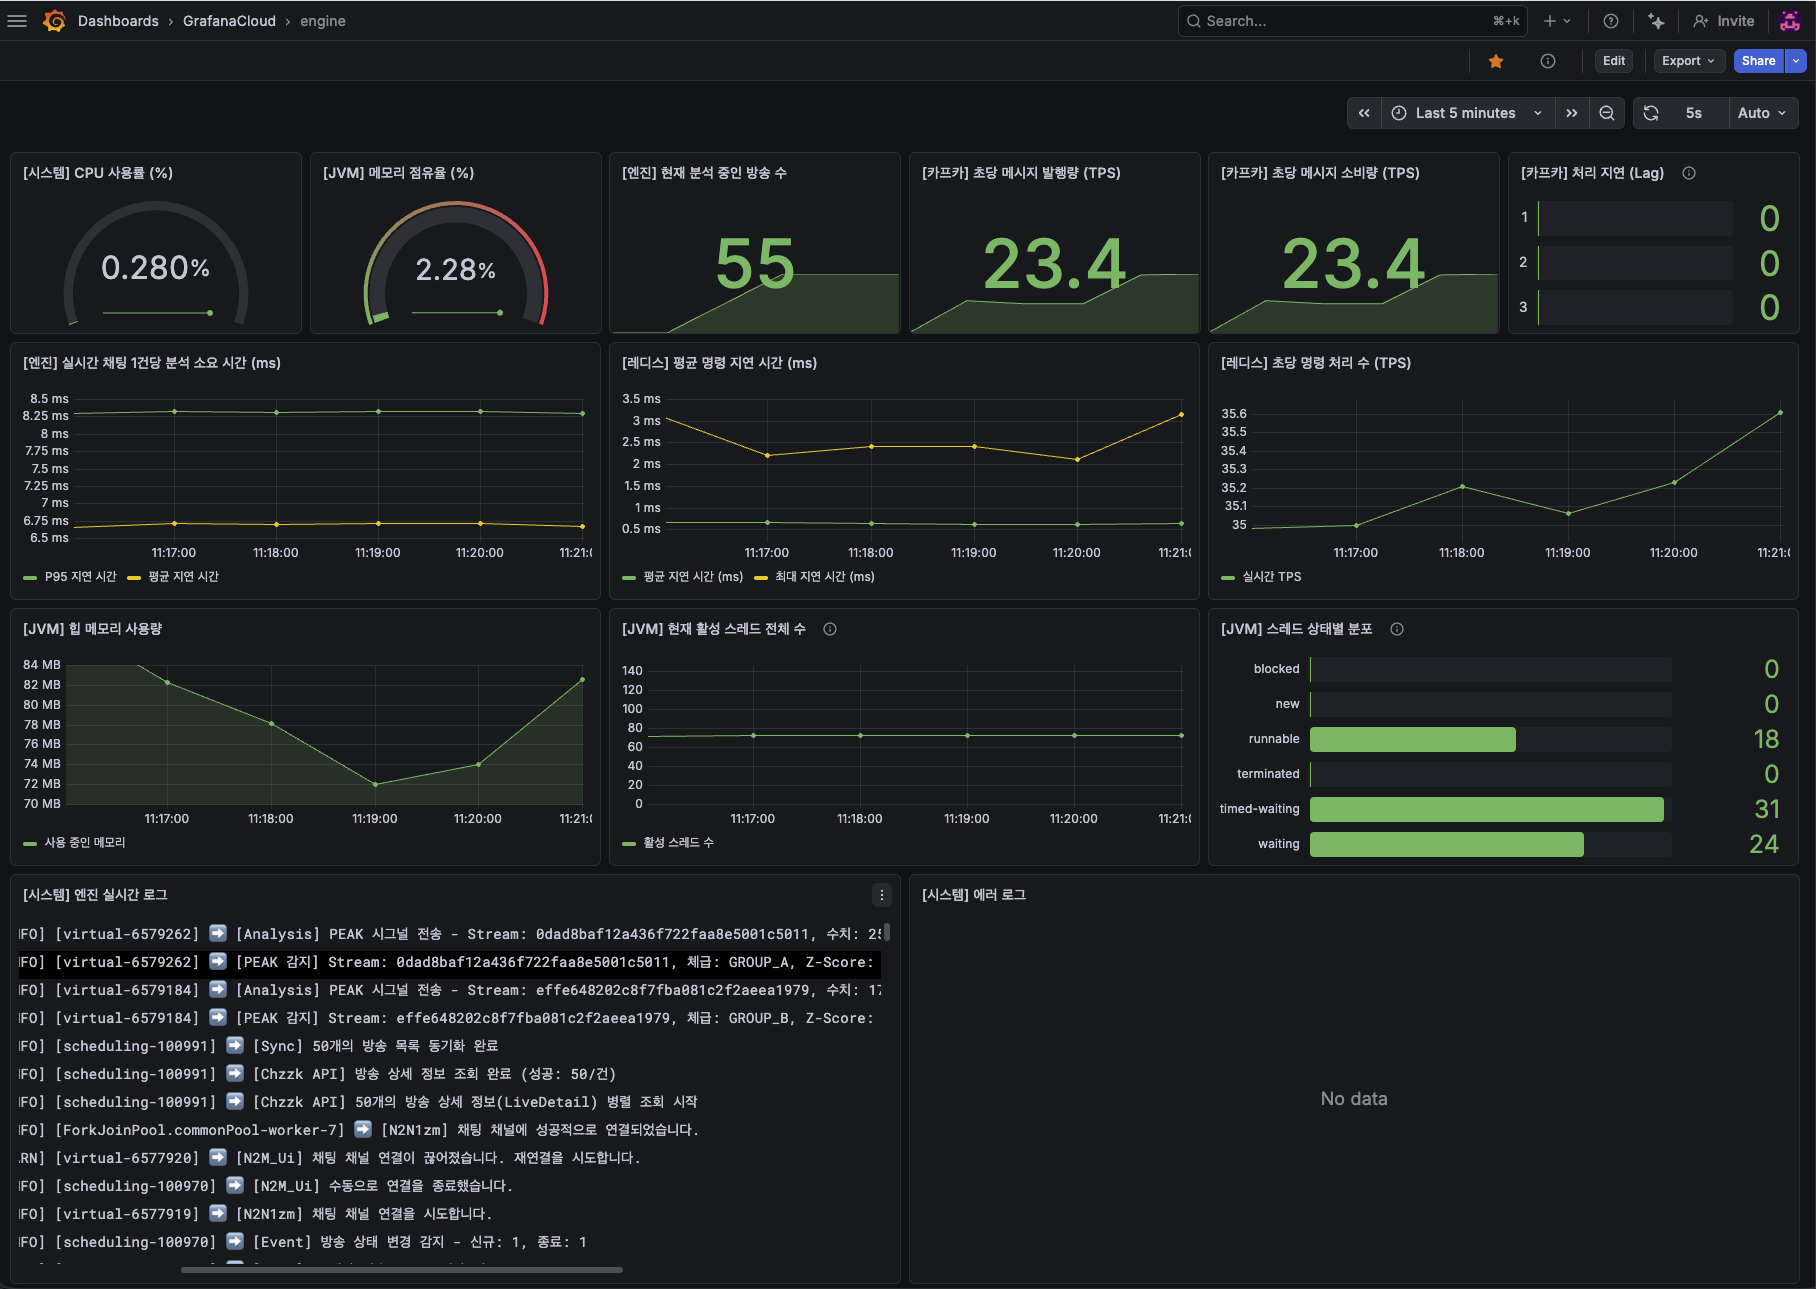Refresh the dashboard now

click(1651, 113)
